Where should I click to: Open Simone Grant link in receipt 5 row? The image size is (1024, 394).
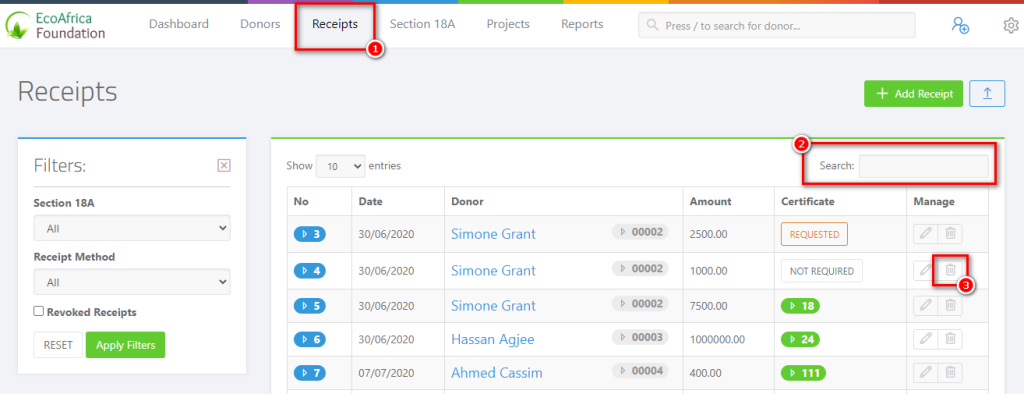coord(493,306)
